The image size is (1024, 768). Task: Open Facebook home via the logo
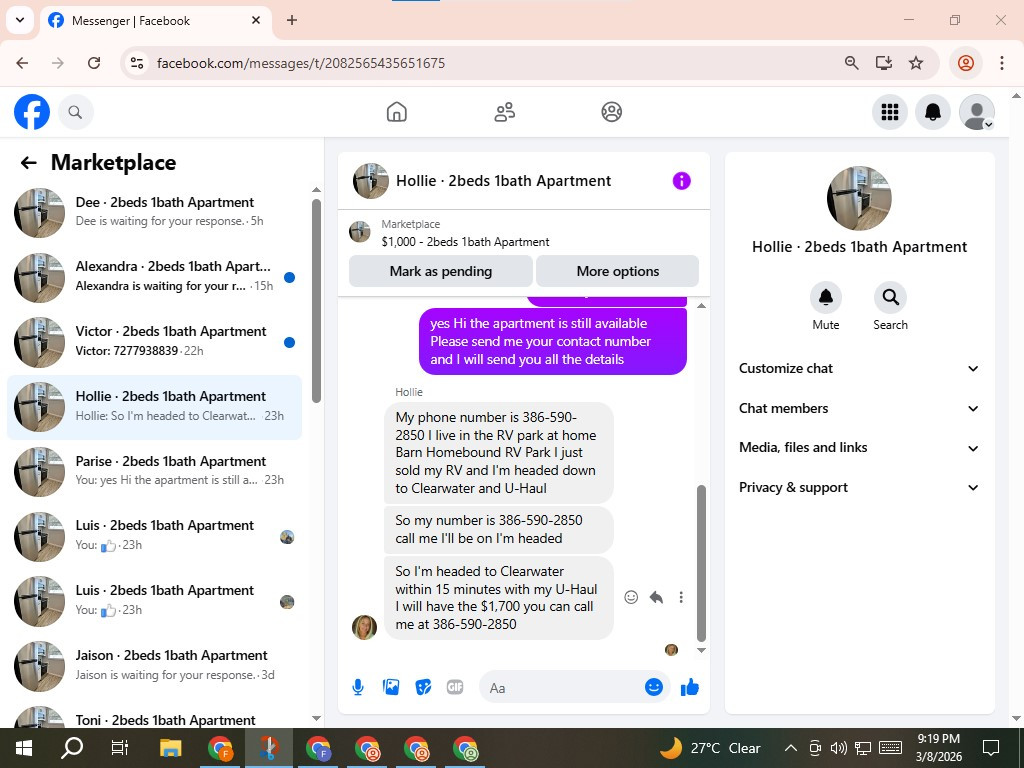point(31,112)
